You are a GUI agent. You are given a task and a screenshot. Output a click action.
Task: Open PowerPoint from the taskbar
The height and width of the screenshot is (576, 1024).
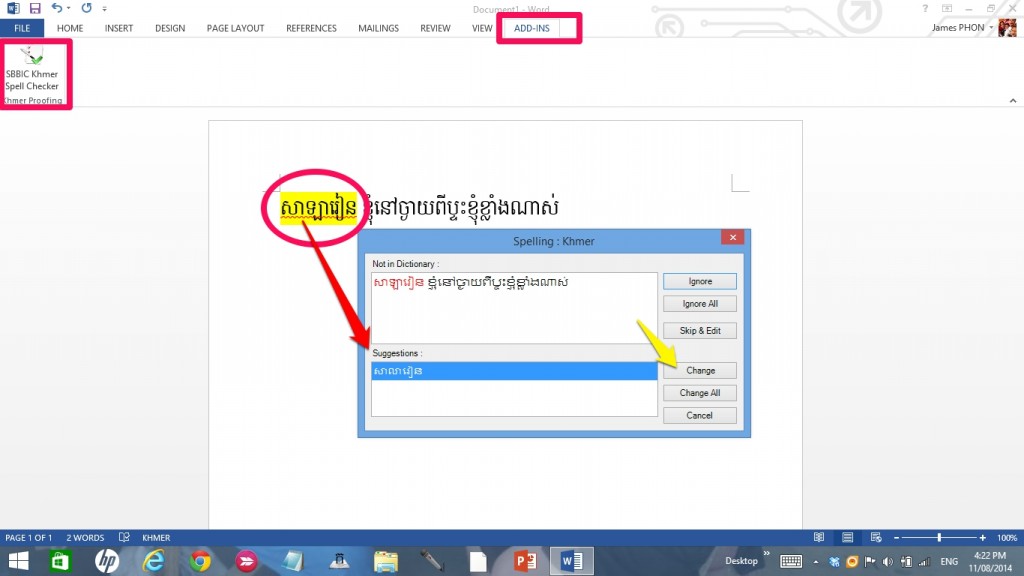(524, 560)
